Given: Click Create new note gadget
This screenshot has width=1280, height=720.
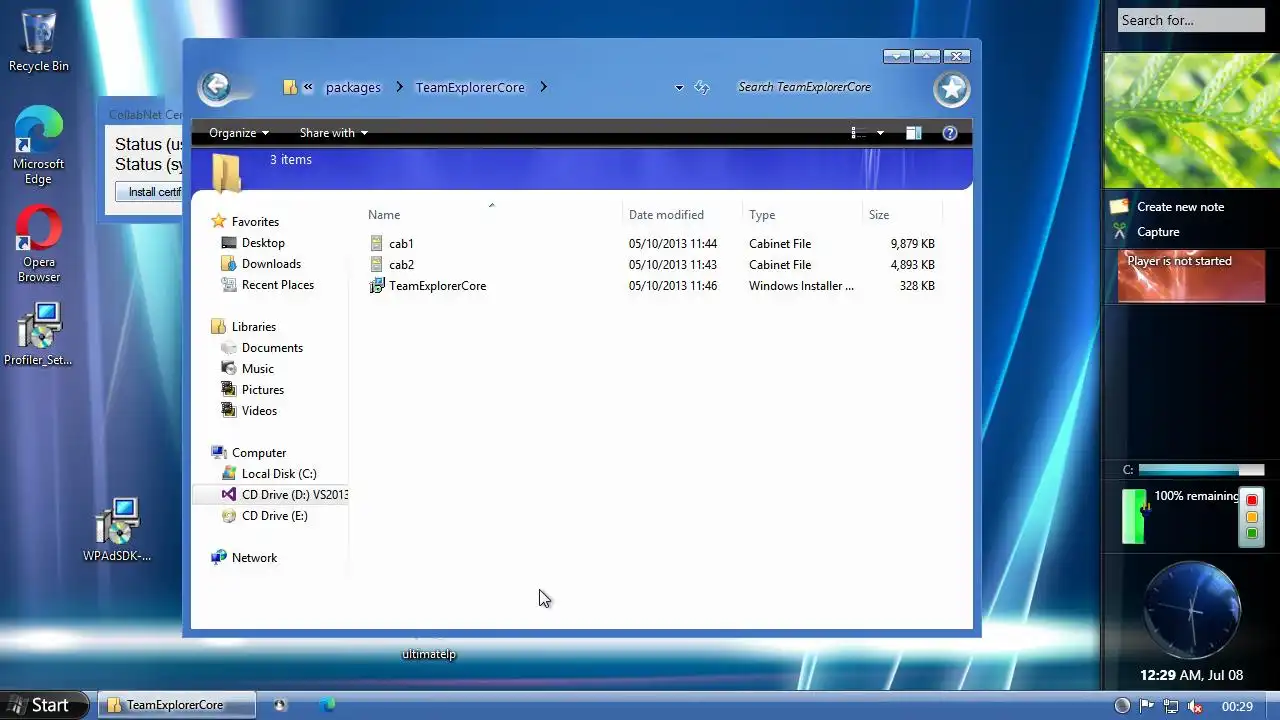Looking at the screenshot, I should click(x=1180, y=207).
